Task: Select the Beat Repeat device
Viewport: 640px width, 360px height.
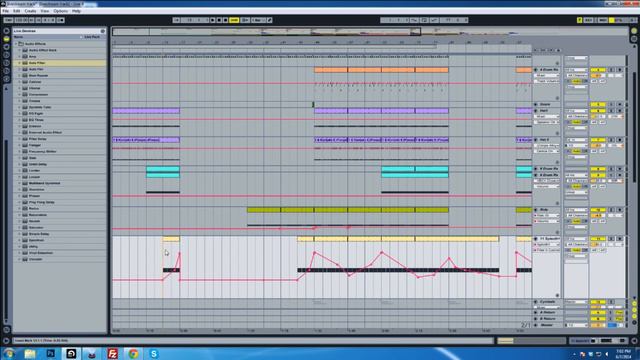Action: coord(38,76)
